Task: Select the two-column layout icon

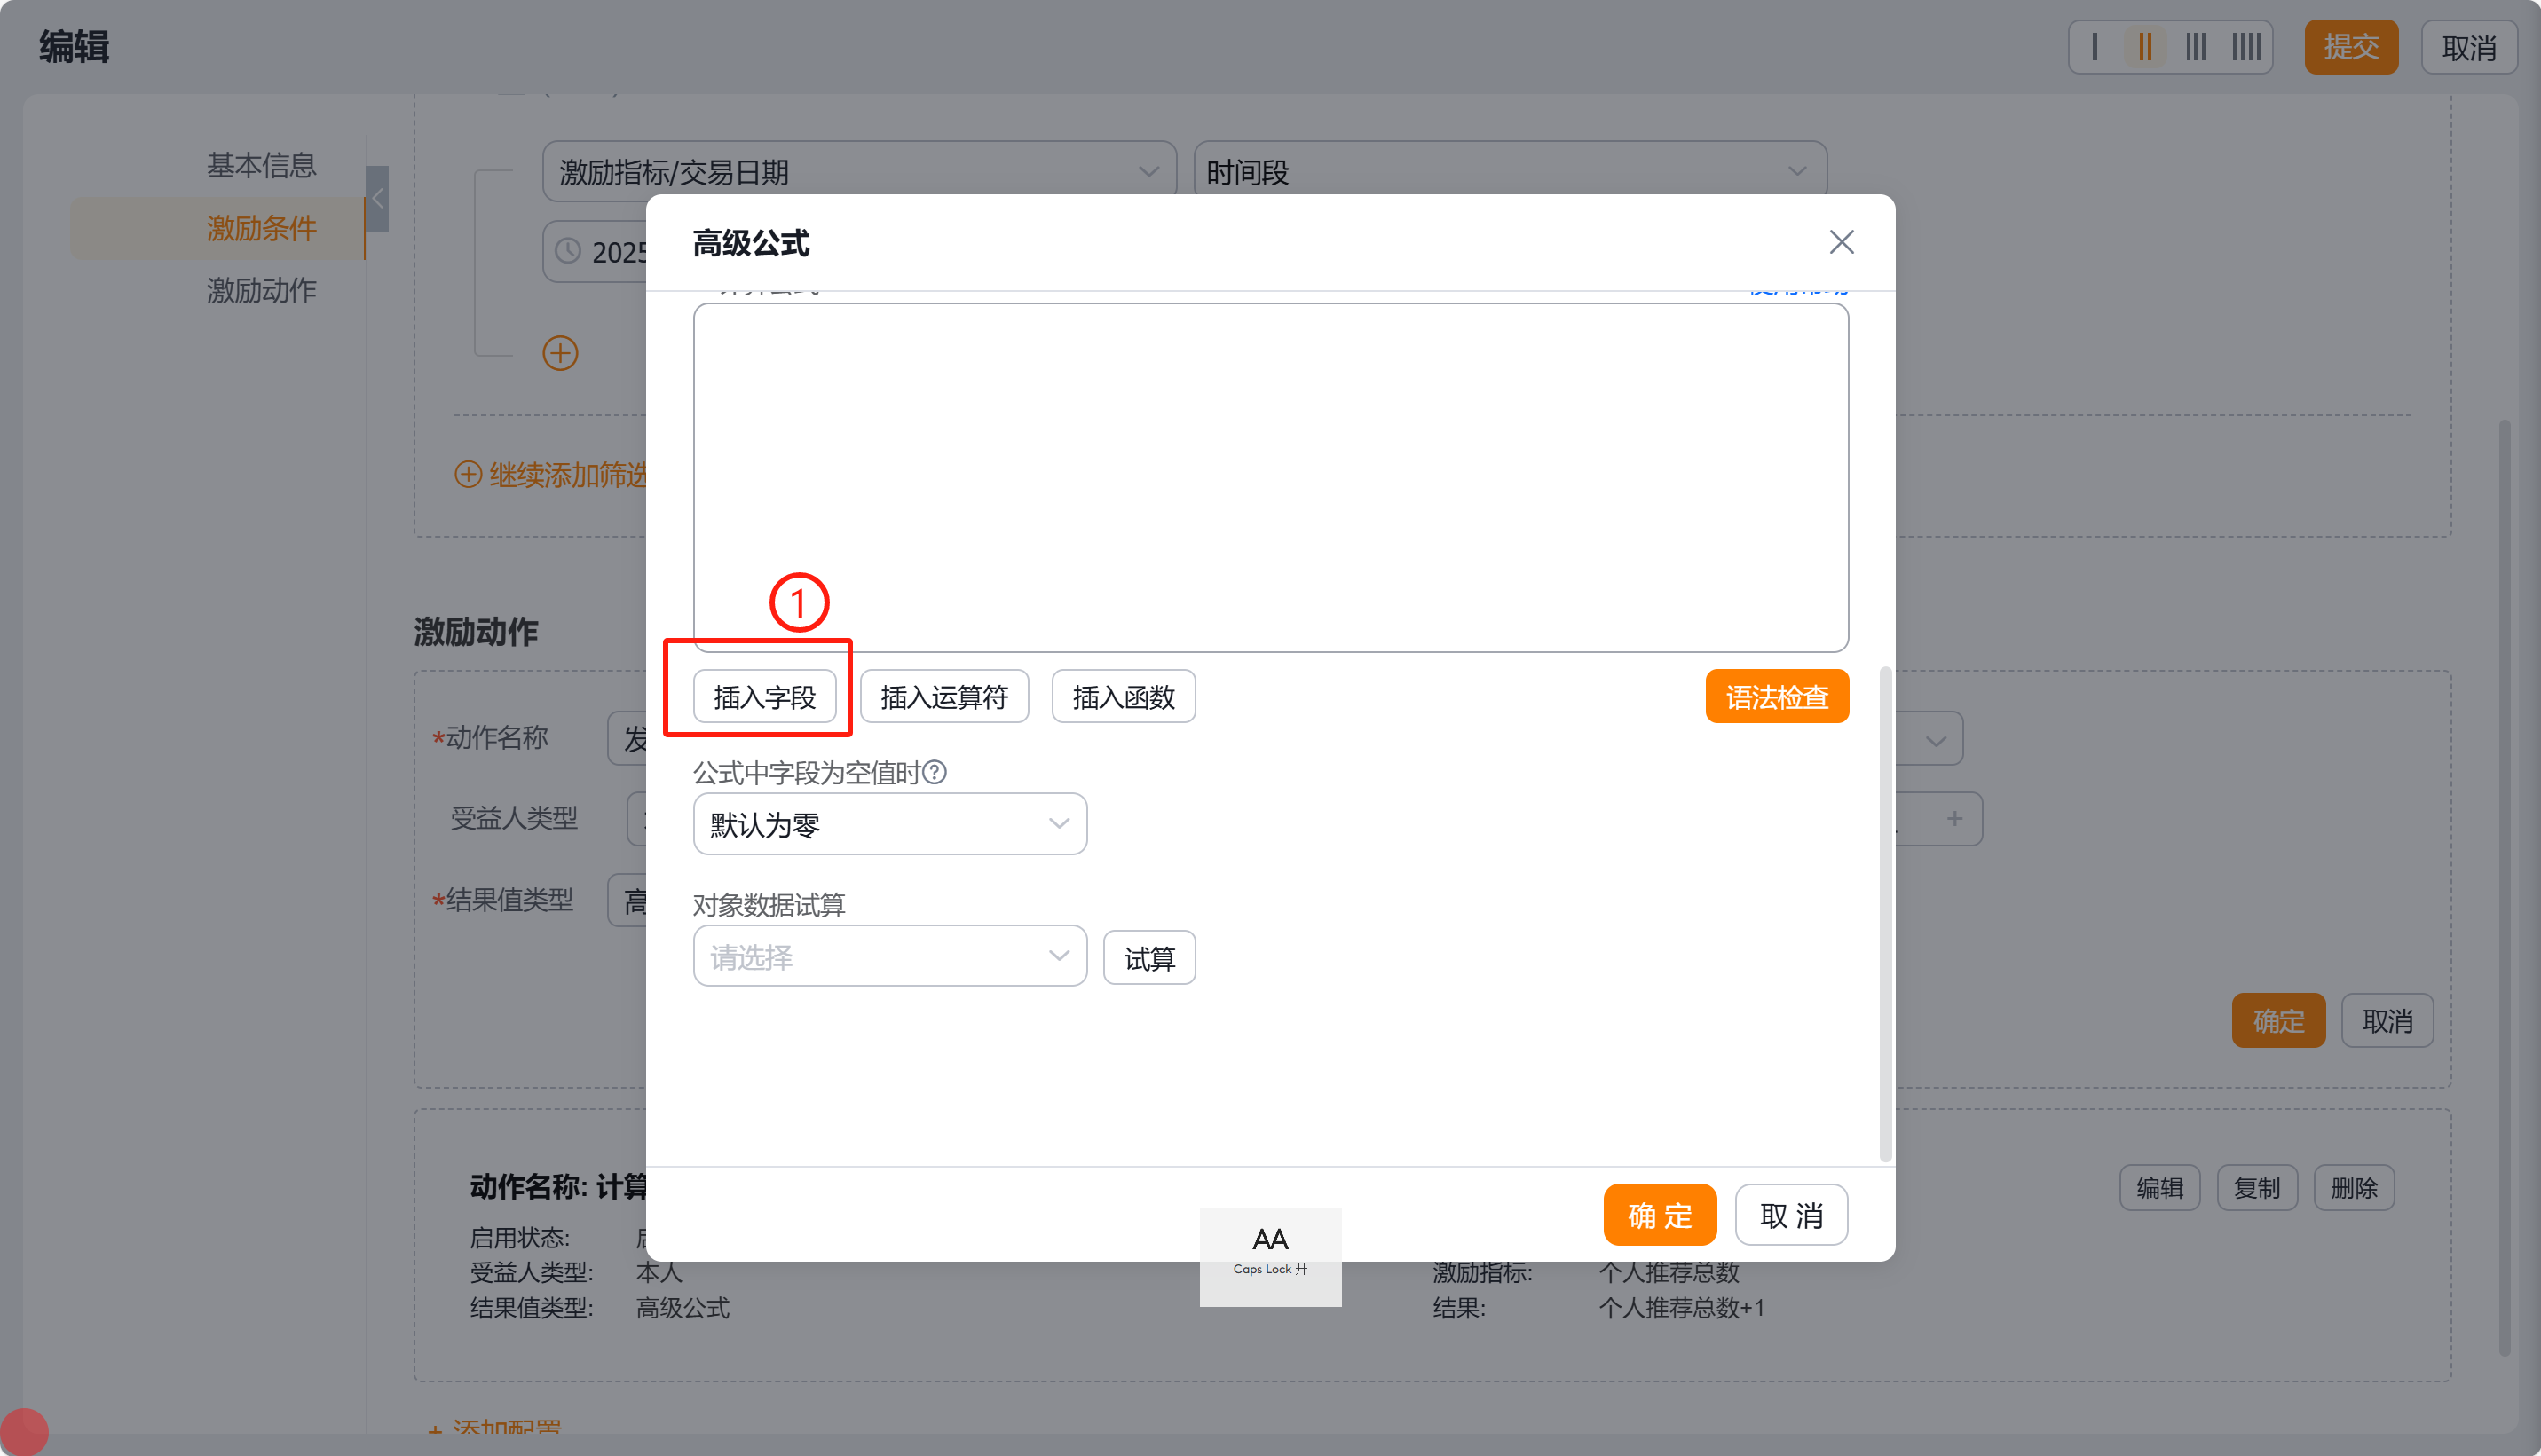Action: (x=2144, y=47)
